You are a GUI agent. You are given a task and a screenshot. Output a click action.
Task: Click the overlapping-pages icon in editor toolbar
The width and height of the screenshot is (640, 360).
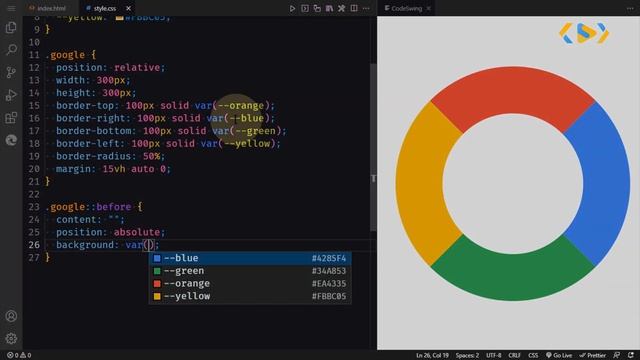pyautogui.click(x=317, y=8)
